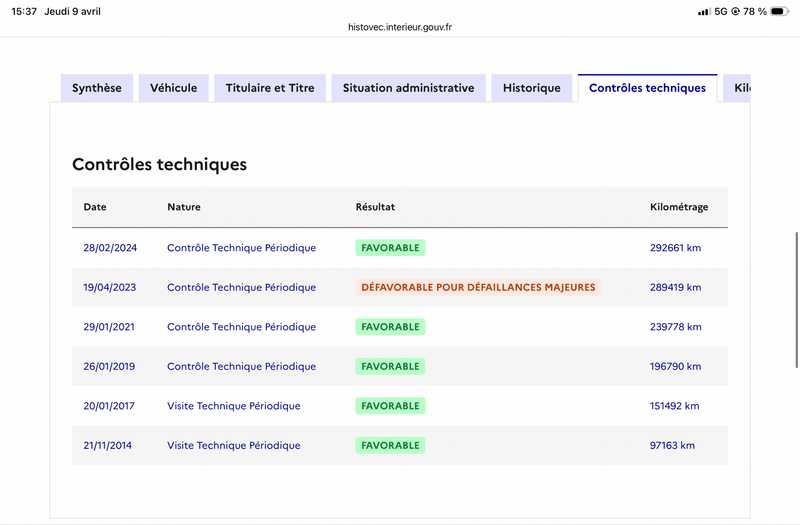Tap the cellular signal bars icon

pyautogui.click(x=704, y=12)
